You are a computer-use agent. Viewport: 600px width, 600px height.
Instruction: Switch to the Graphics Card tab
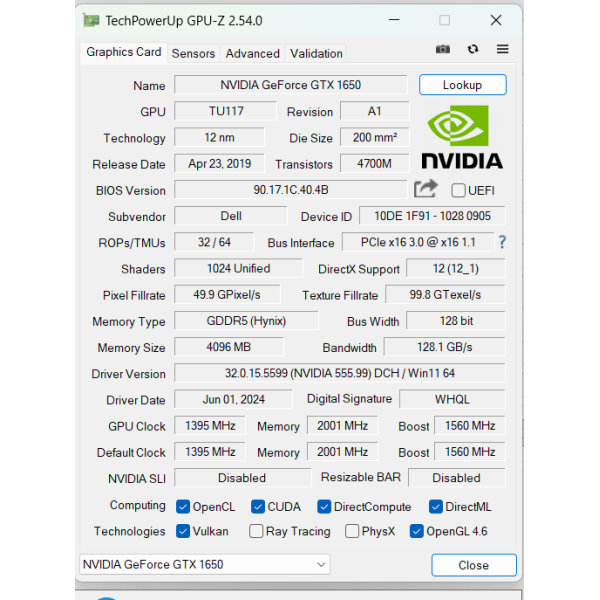click(x=124, y=52)
